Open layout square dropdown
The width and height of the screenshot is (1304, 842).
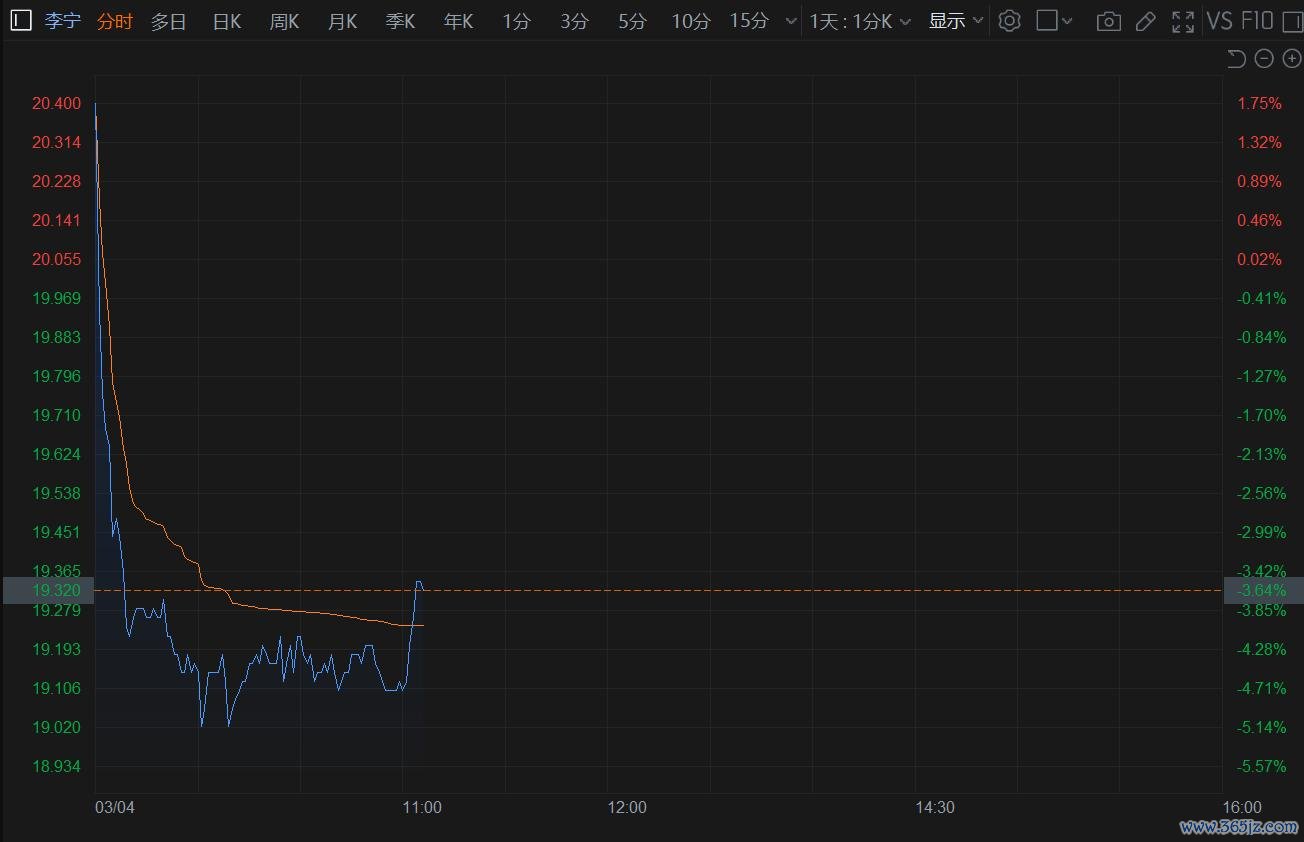click(1054, 20)
